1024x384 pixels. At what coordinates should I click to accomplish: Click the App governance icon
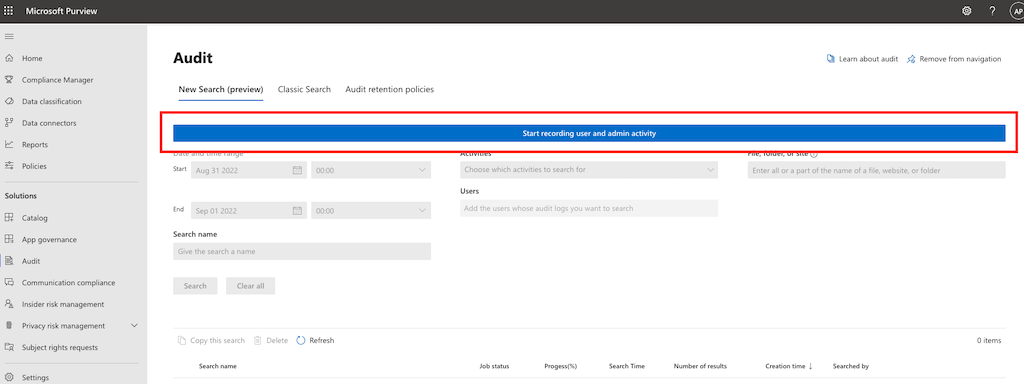point(9,239)
